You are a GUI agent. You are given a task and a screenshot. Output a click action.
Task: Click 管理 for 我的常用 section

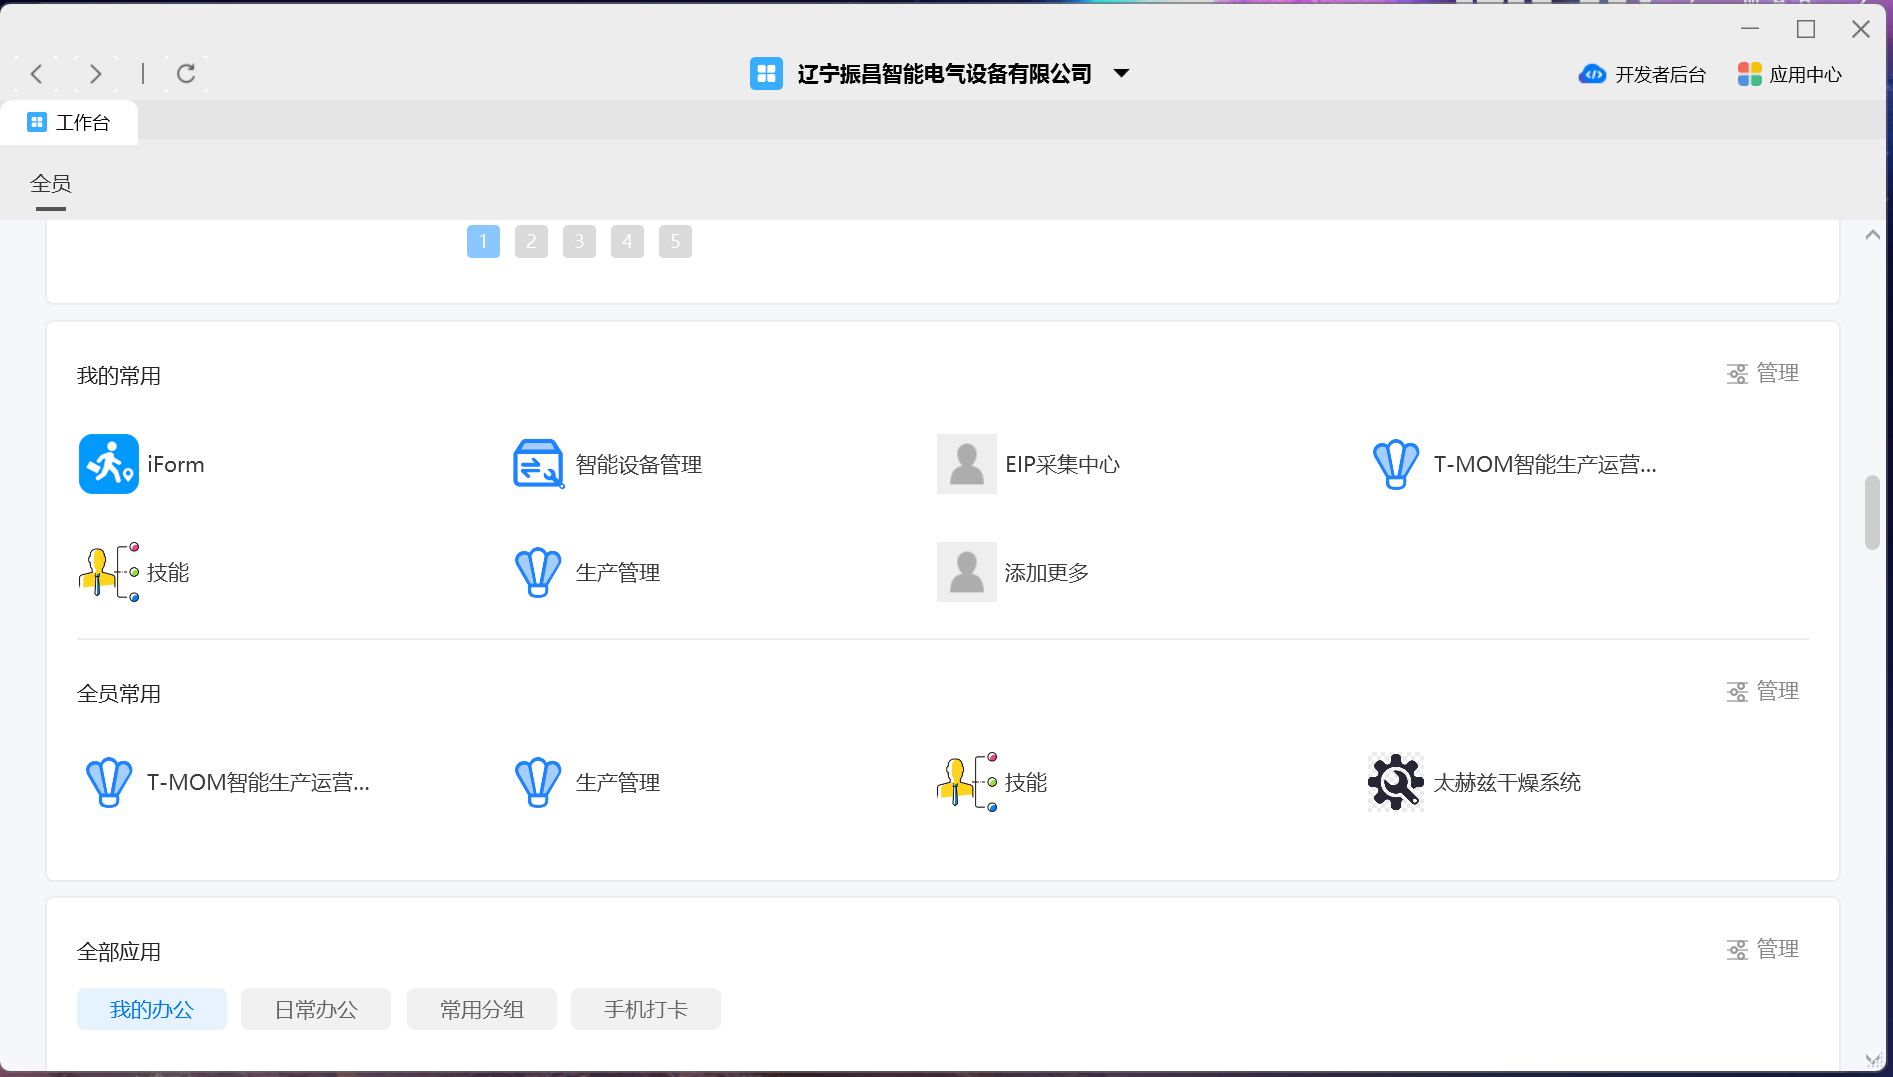(1763, 374)
